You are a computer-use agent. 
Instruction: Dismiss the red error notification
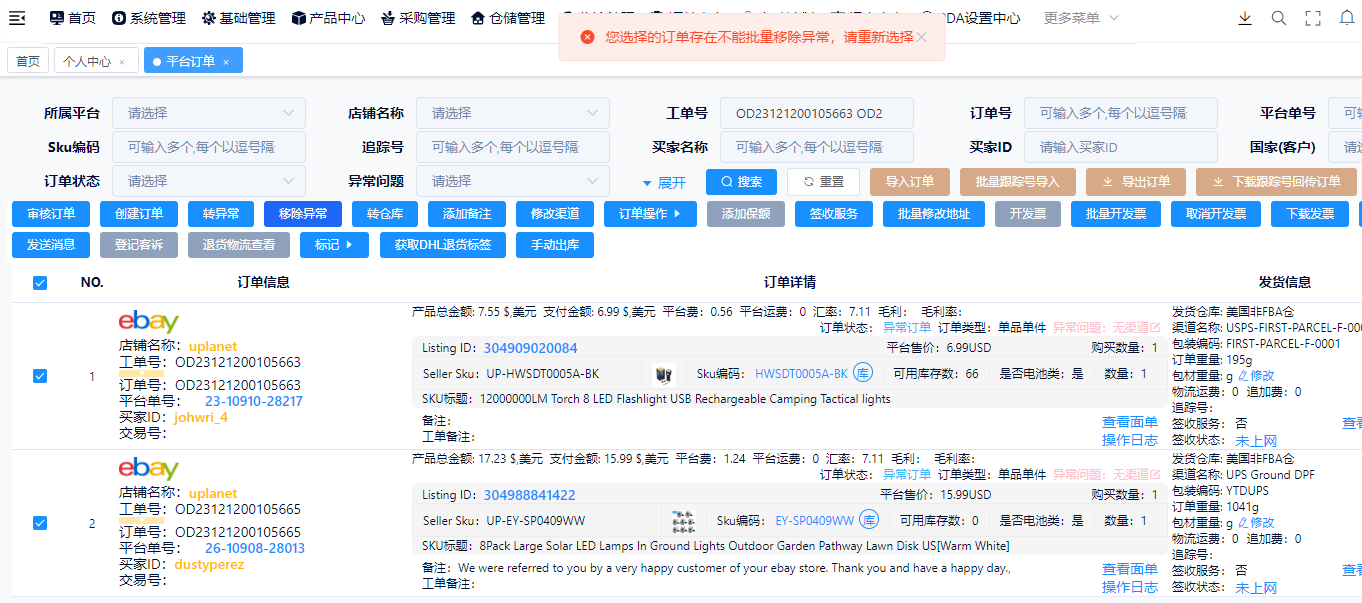(x=922, y=37)
